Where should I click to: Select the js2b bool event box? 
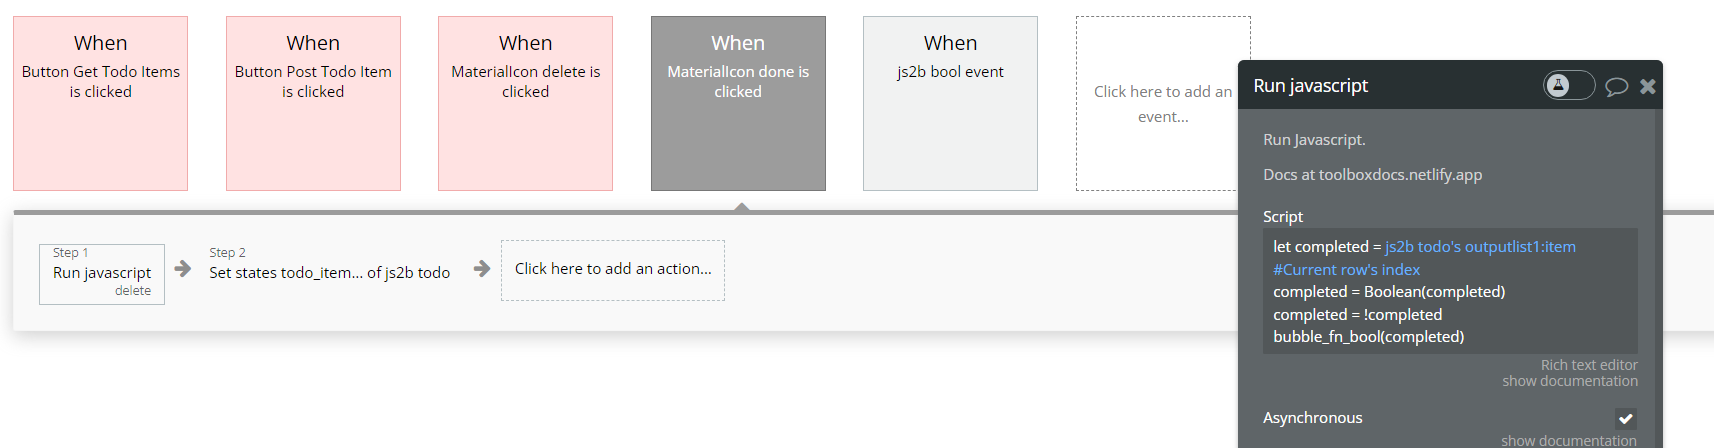coord(950,104)
